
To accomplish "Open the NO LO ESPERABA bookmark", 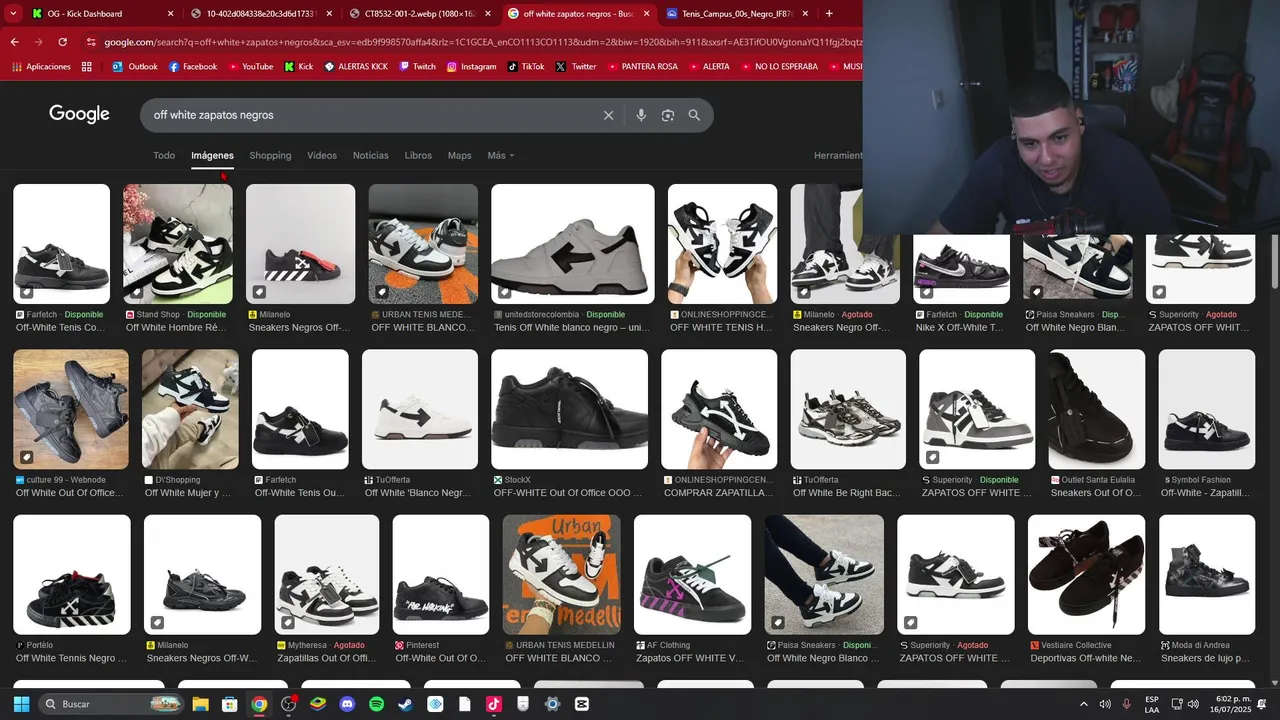I will tap(778, 67).
